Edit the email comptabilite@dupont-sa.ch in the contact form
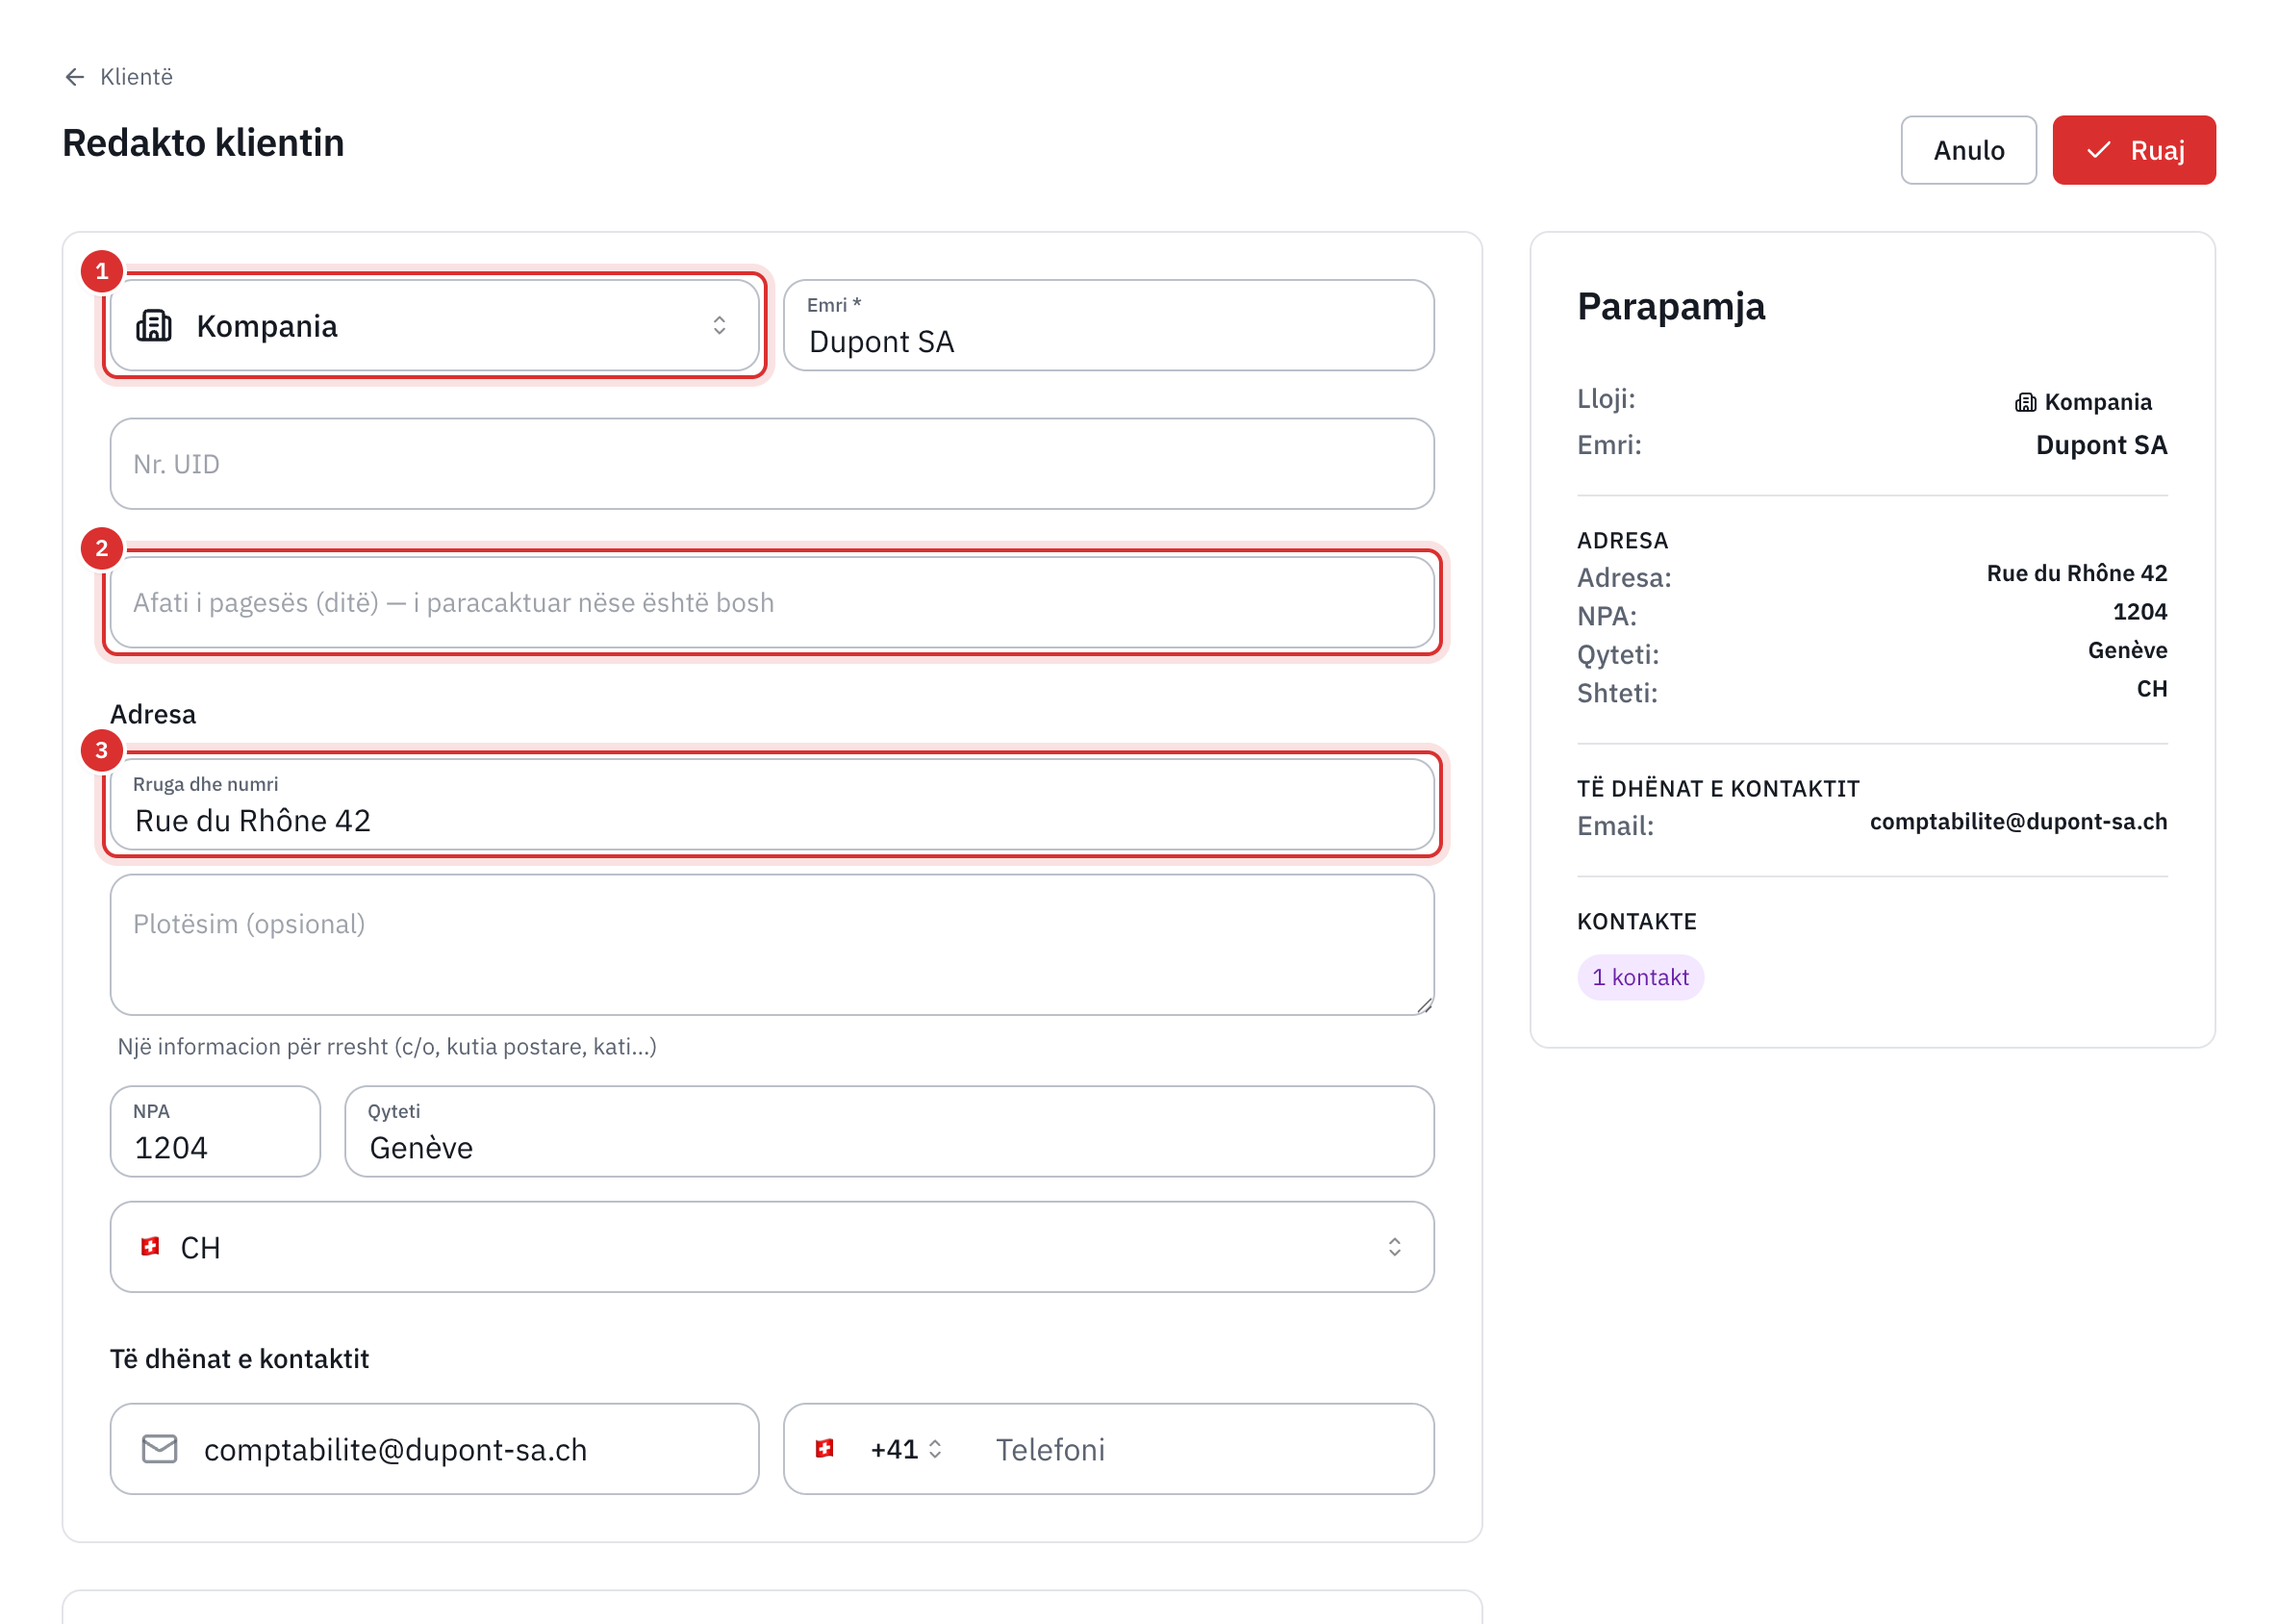2278x1624 pixels. 434,1449
